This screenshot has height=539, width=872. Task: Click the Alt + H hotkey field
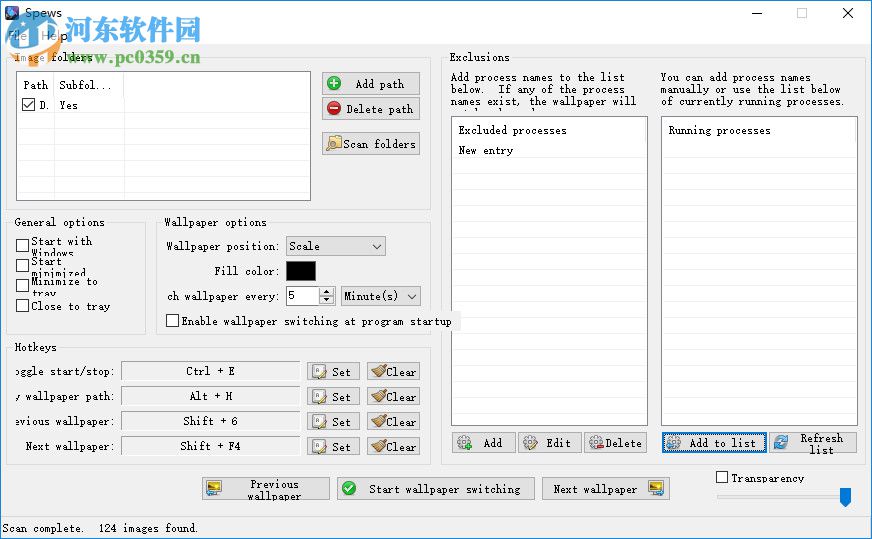210,396
